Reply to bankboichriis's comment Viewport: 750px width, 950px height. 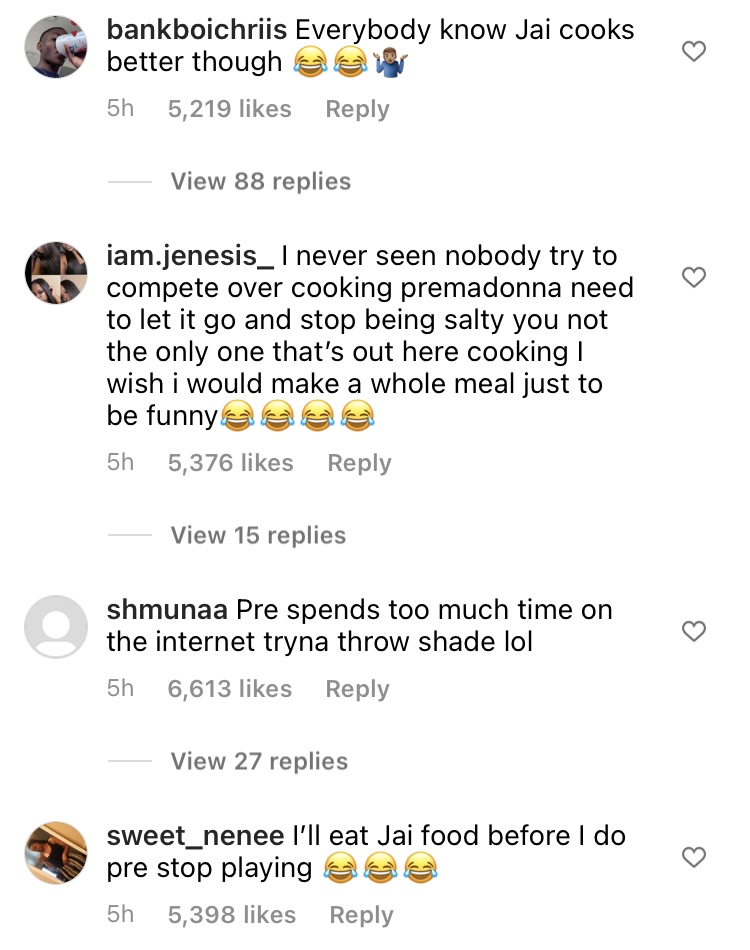[x=357, y=108]
